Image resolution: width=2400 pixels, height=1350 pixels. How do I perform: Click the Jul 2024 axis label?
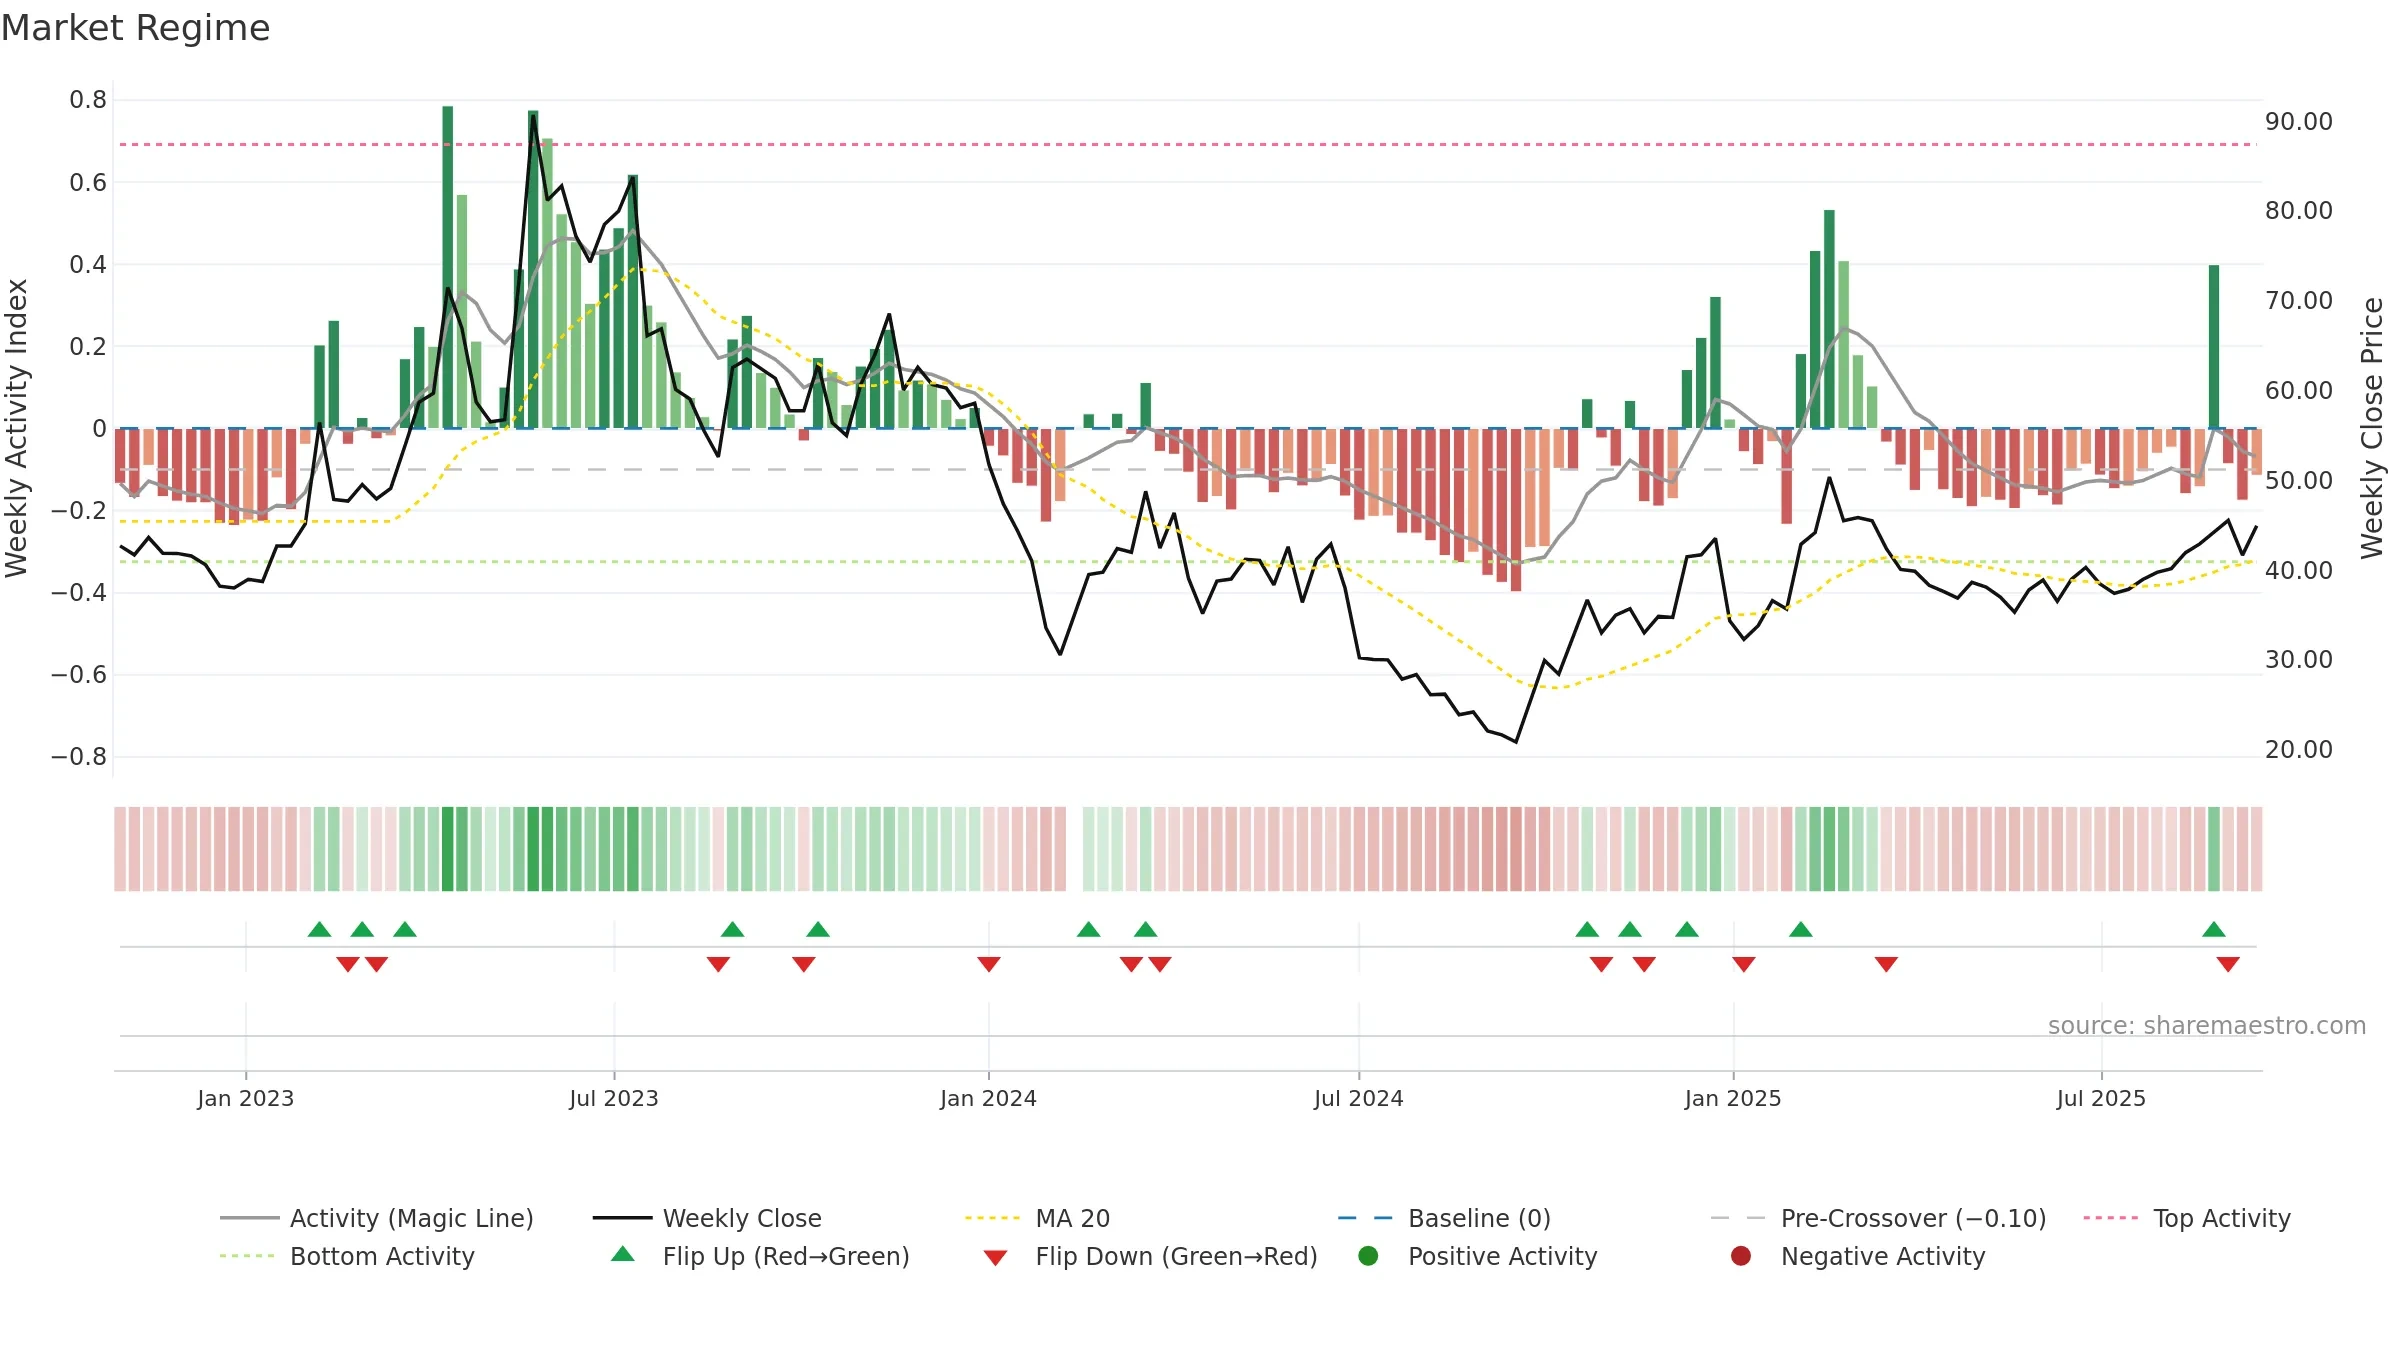1359,1098
